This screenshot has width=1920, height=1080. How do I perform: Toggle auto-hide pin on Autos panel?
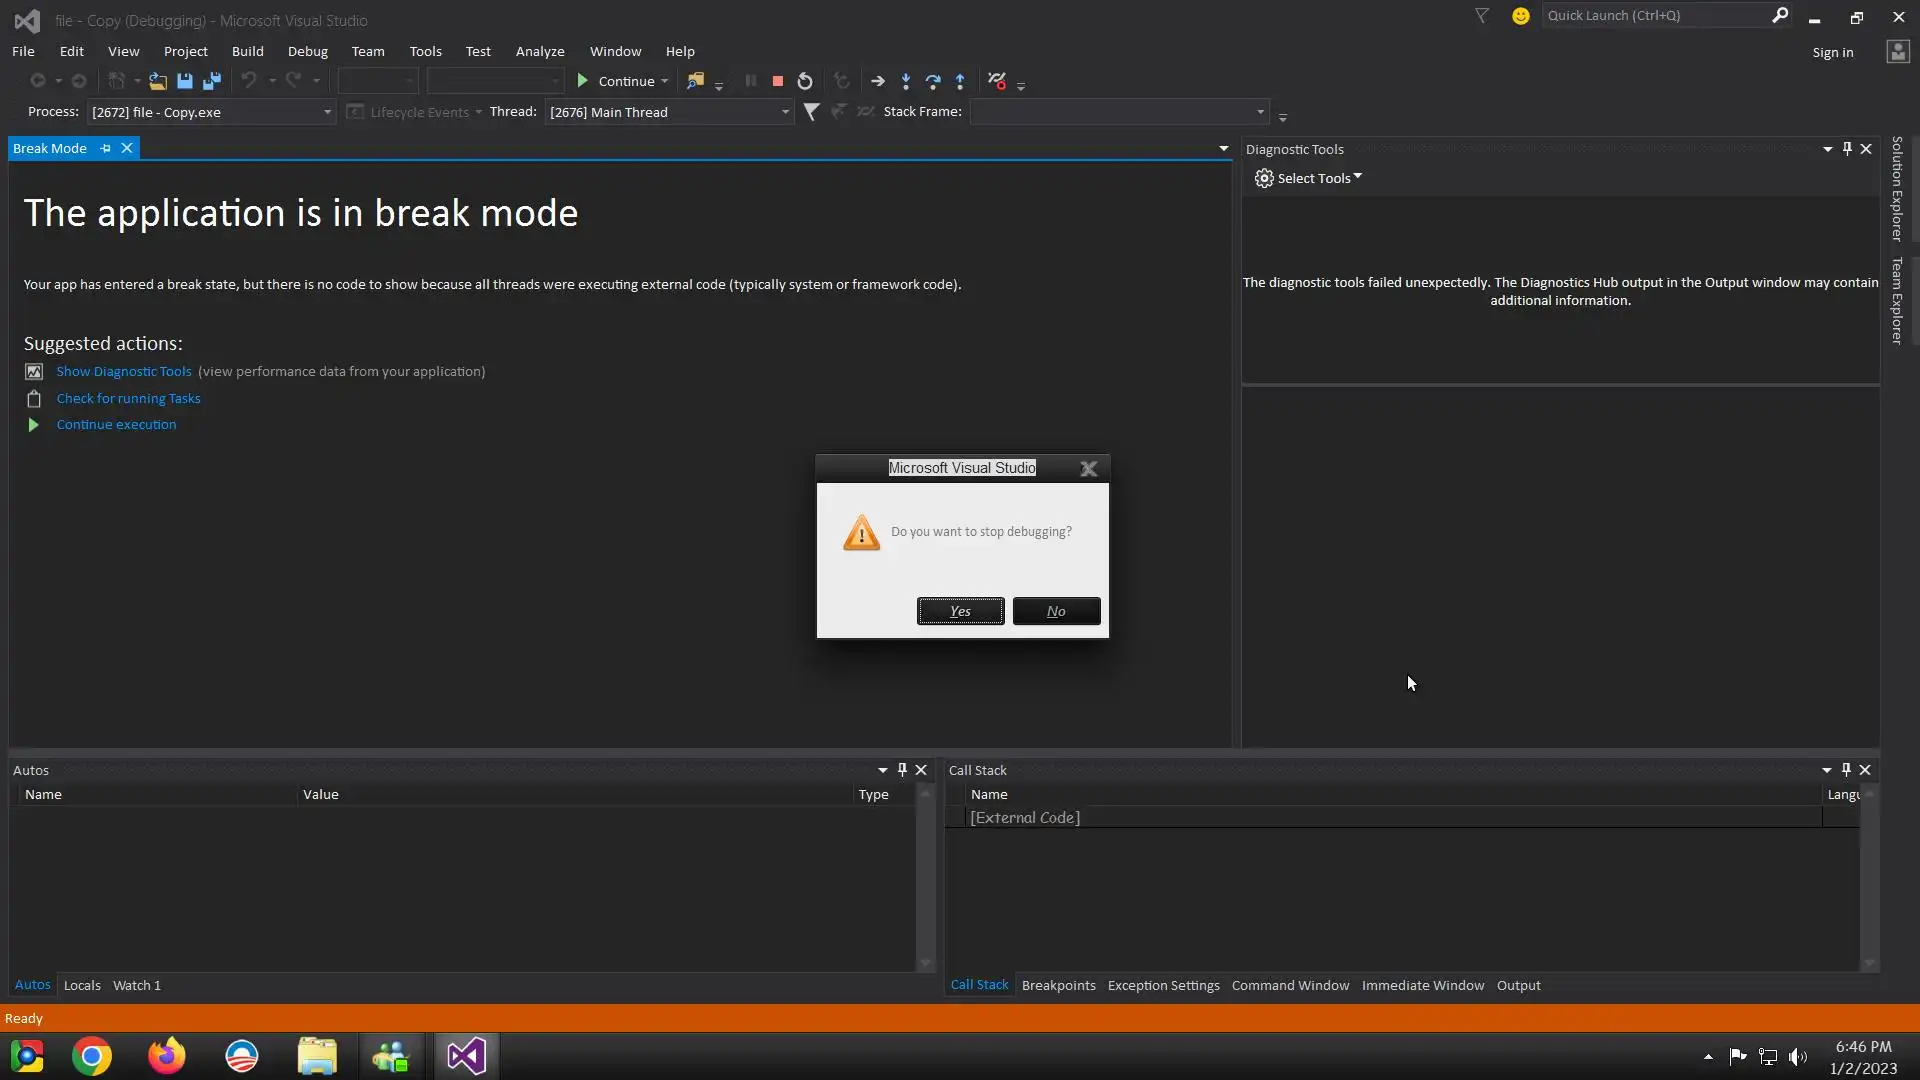click(902, 770)
